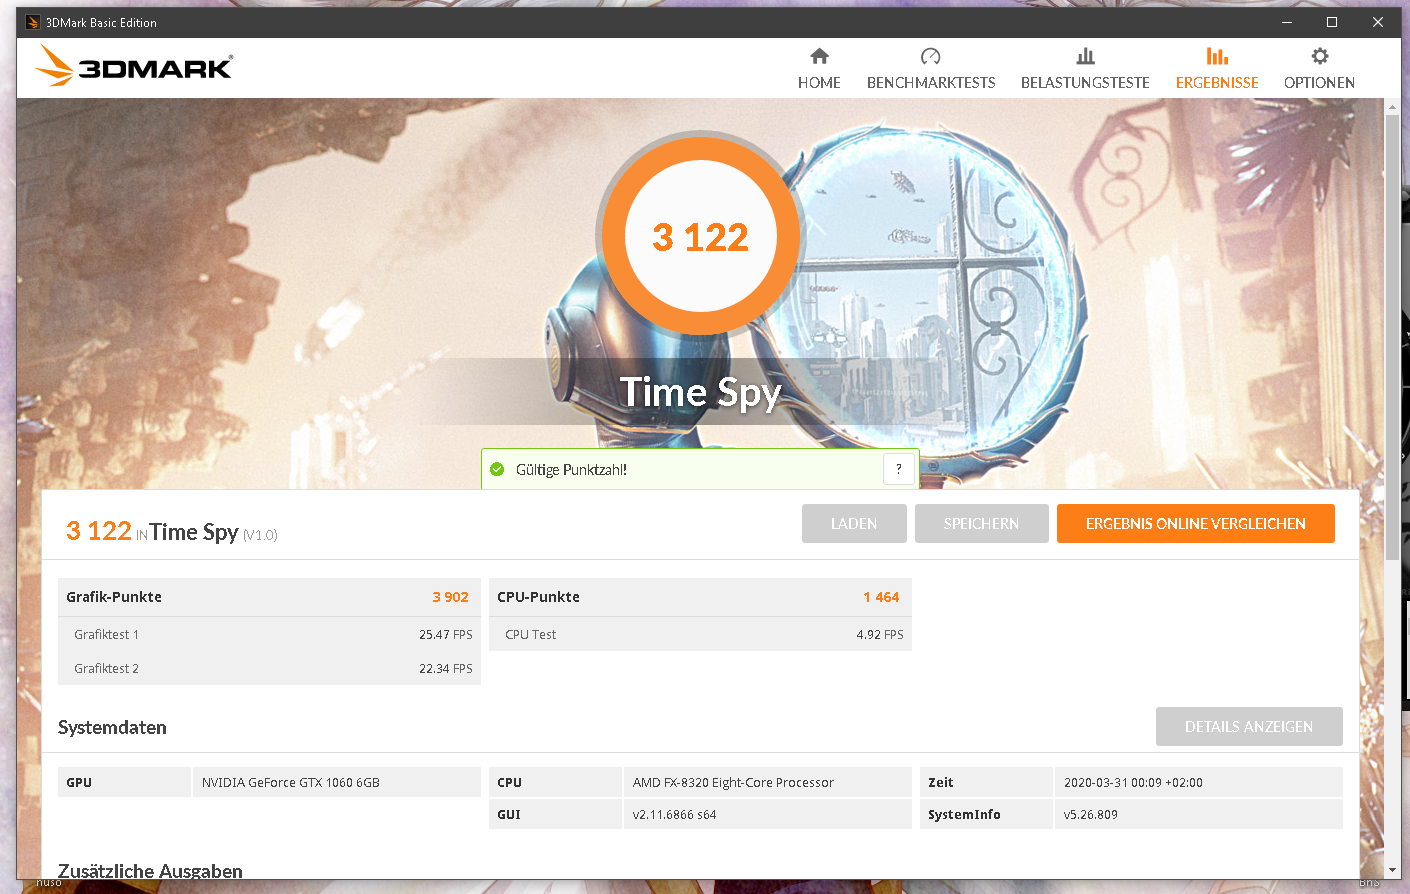Click ERGEBNIS ONLINE VERGLEICHEN button
Viewport: 1410px width, 894px height.
[1195, 523]
